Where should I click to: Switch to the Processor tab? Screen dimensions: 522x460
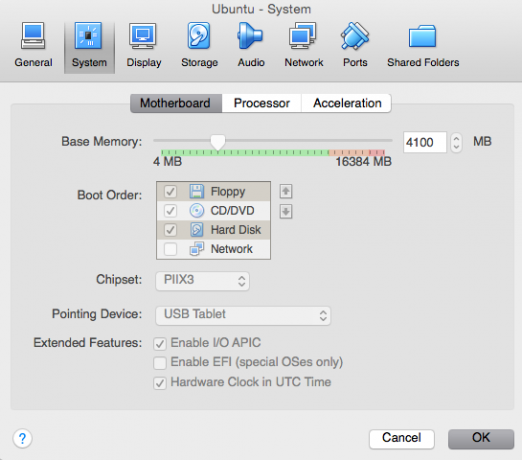point(262,103)
